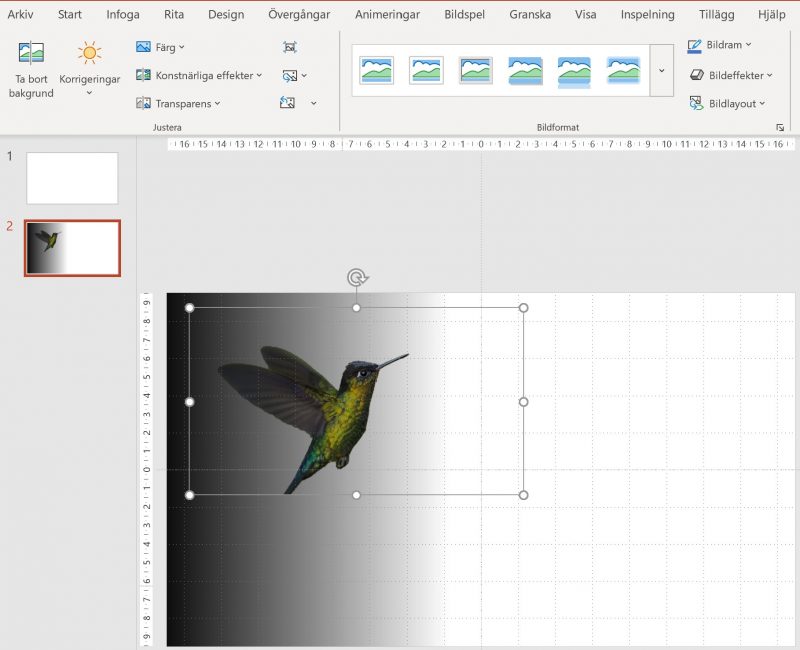Viewport: 800px width, 650px height.
Task: Open reset picture dropdown arrow
Action: point(314,104)
